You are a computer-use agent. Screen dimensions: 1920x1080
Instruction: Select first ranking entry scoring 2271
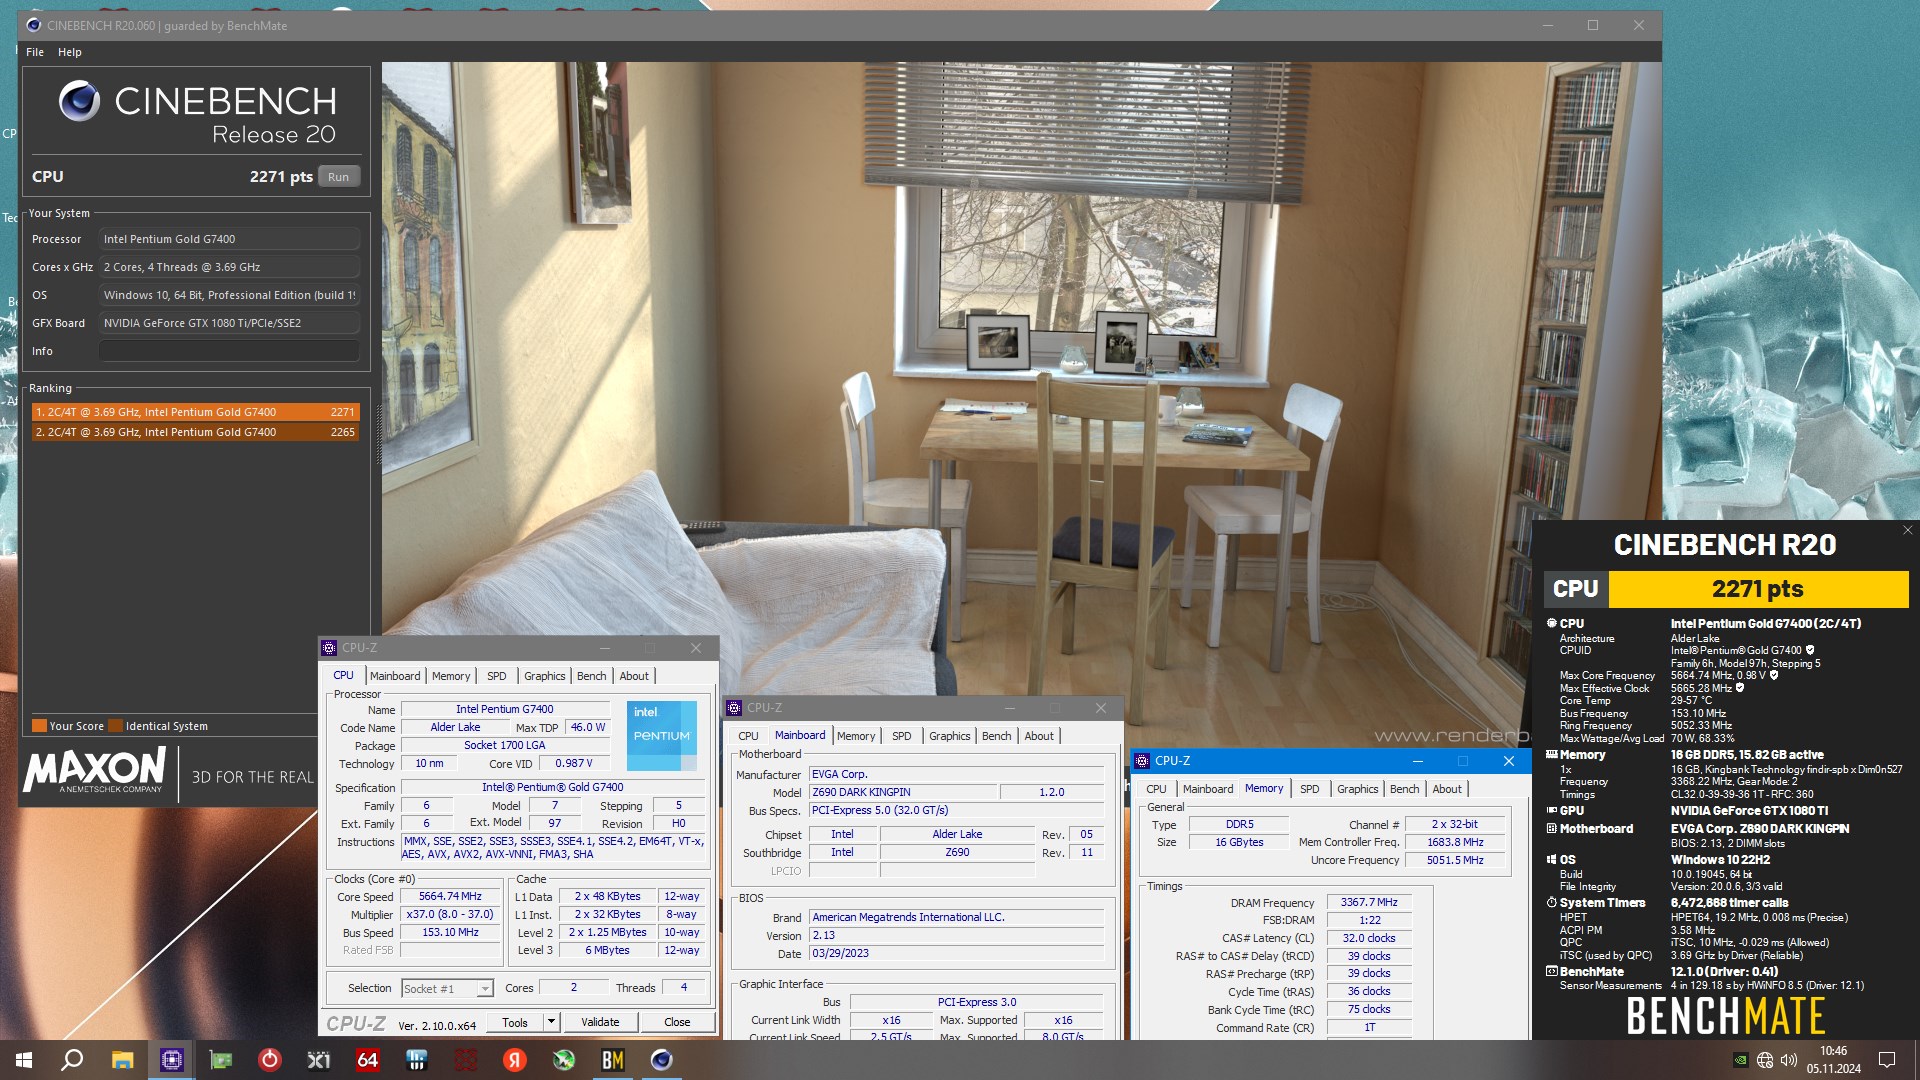[196, 412]
